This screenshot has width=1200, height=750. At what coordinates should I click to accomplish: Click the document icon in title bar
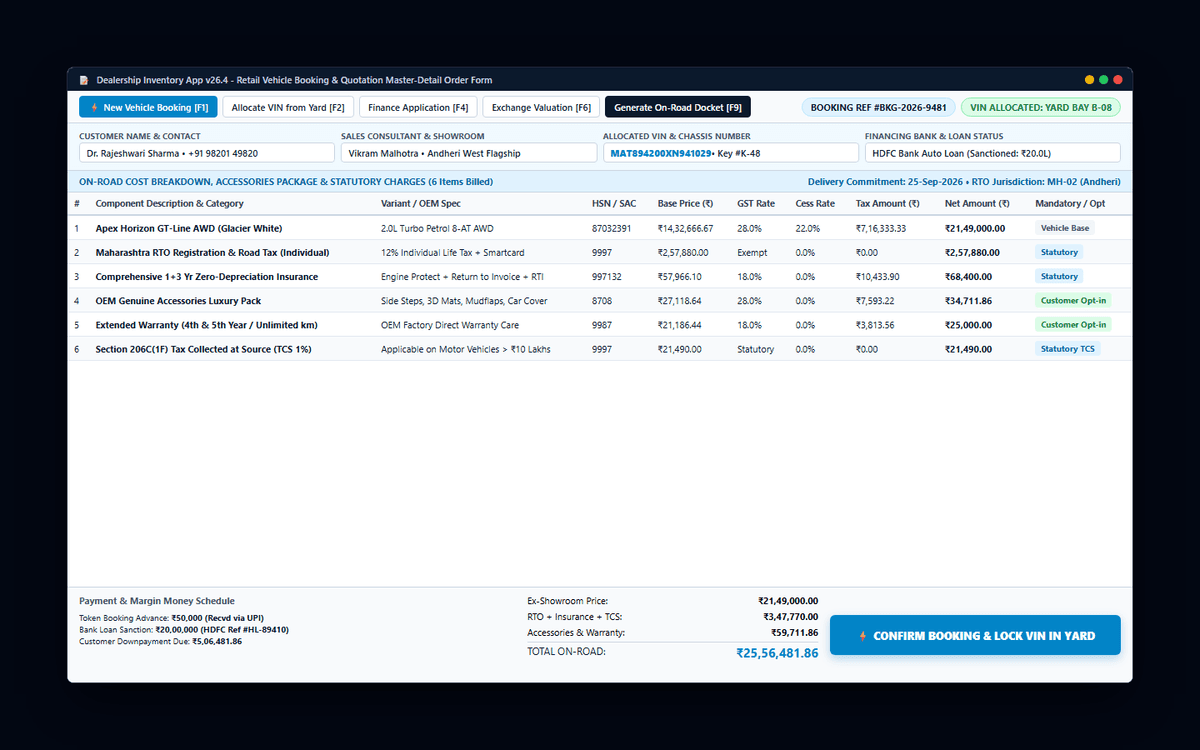[x=85, y=80]
